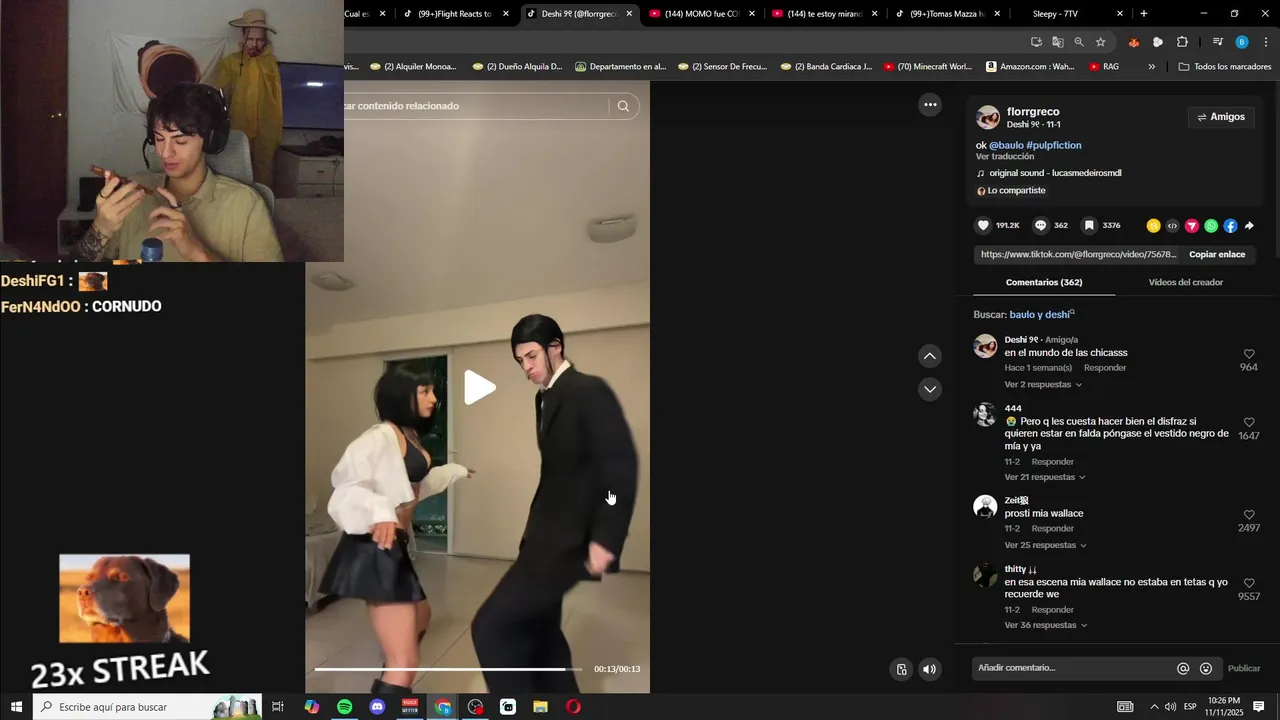Open the Sleepy - 7TV browser tab
This screenshot has width=1280, height=720.
click(1069, 14)
